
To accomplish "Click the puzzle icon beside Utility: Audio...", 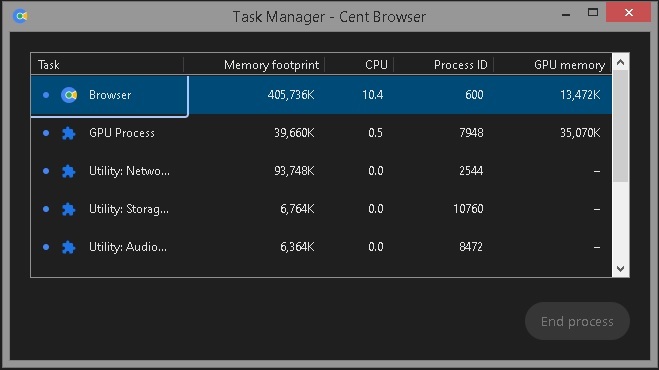I will pos(69,247).
